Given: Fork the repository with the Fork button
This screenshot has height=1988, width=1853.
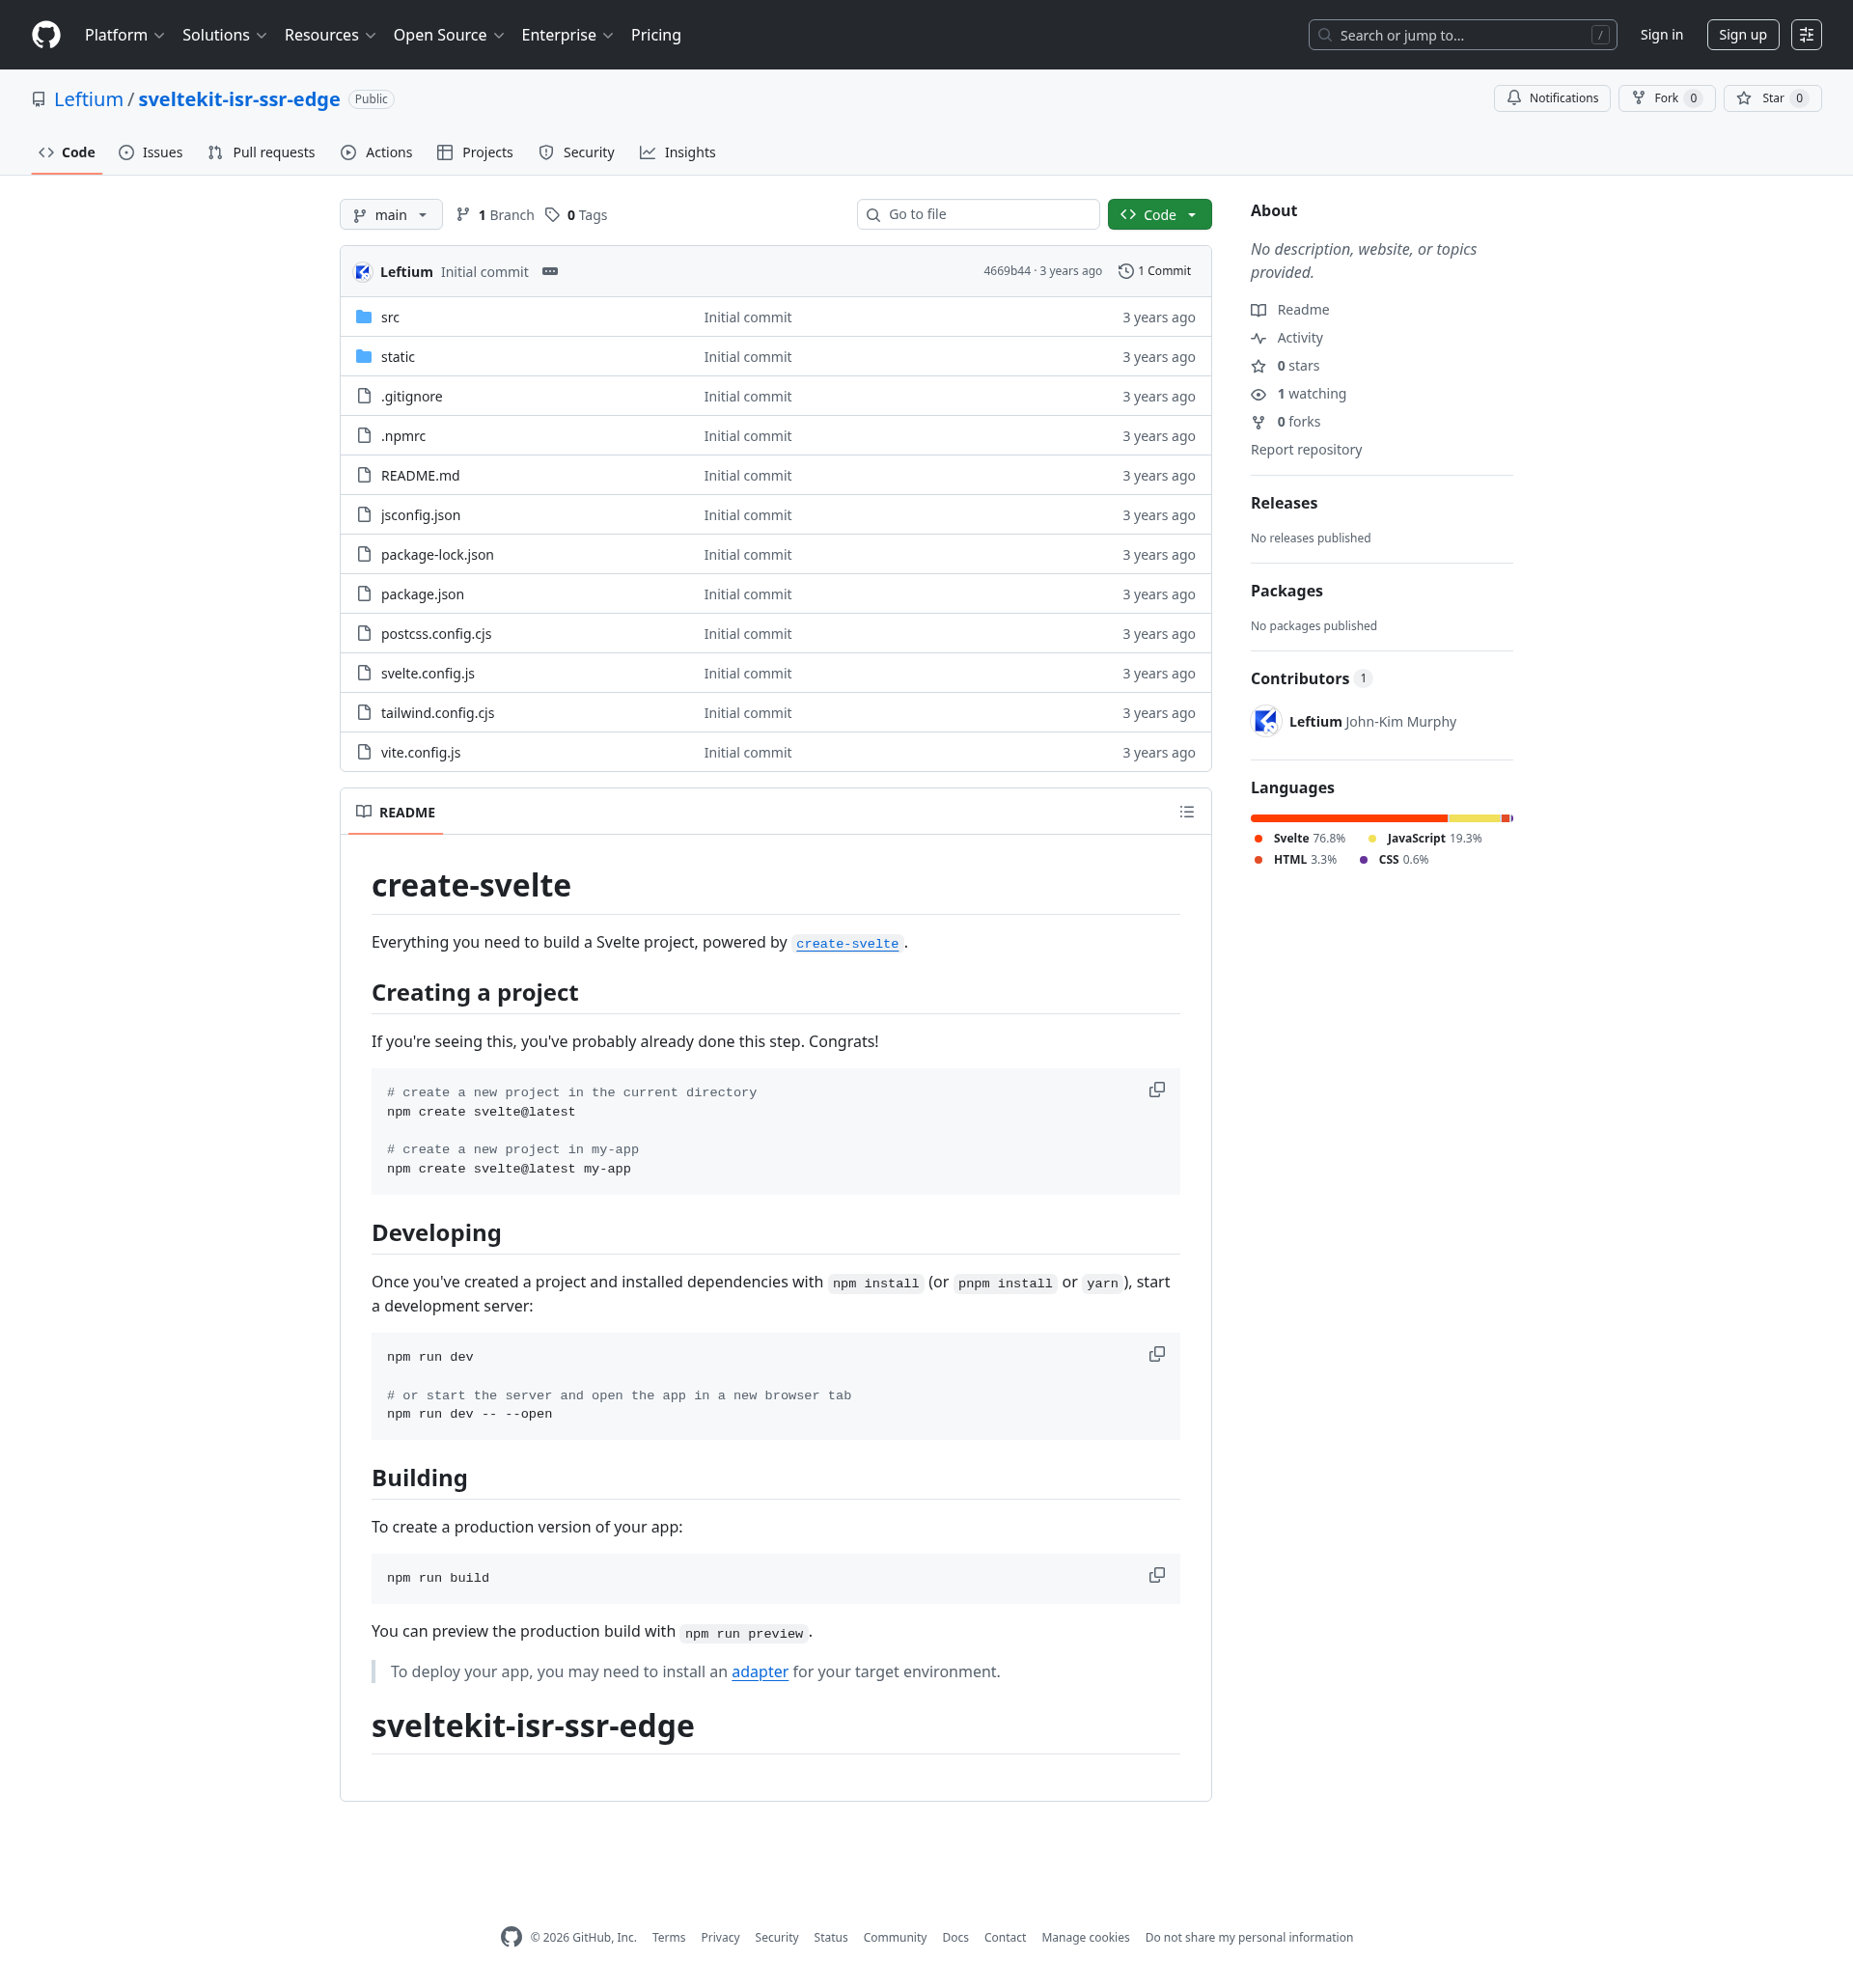Looking at the screenshot, I should (x=1666, y=98).
